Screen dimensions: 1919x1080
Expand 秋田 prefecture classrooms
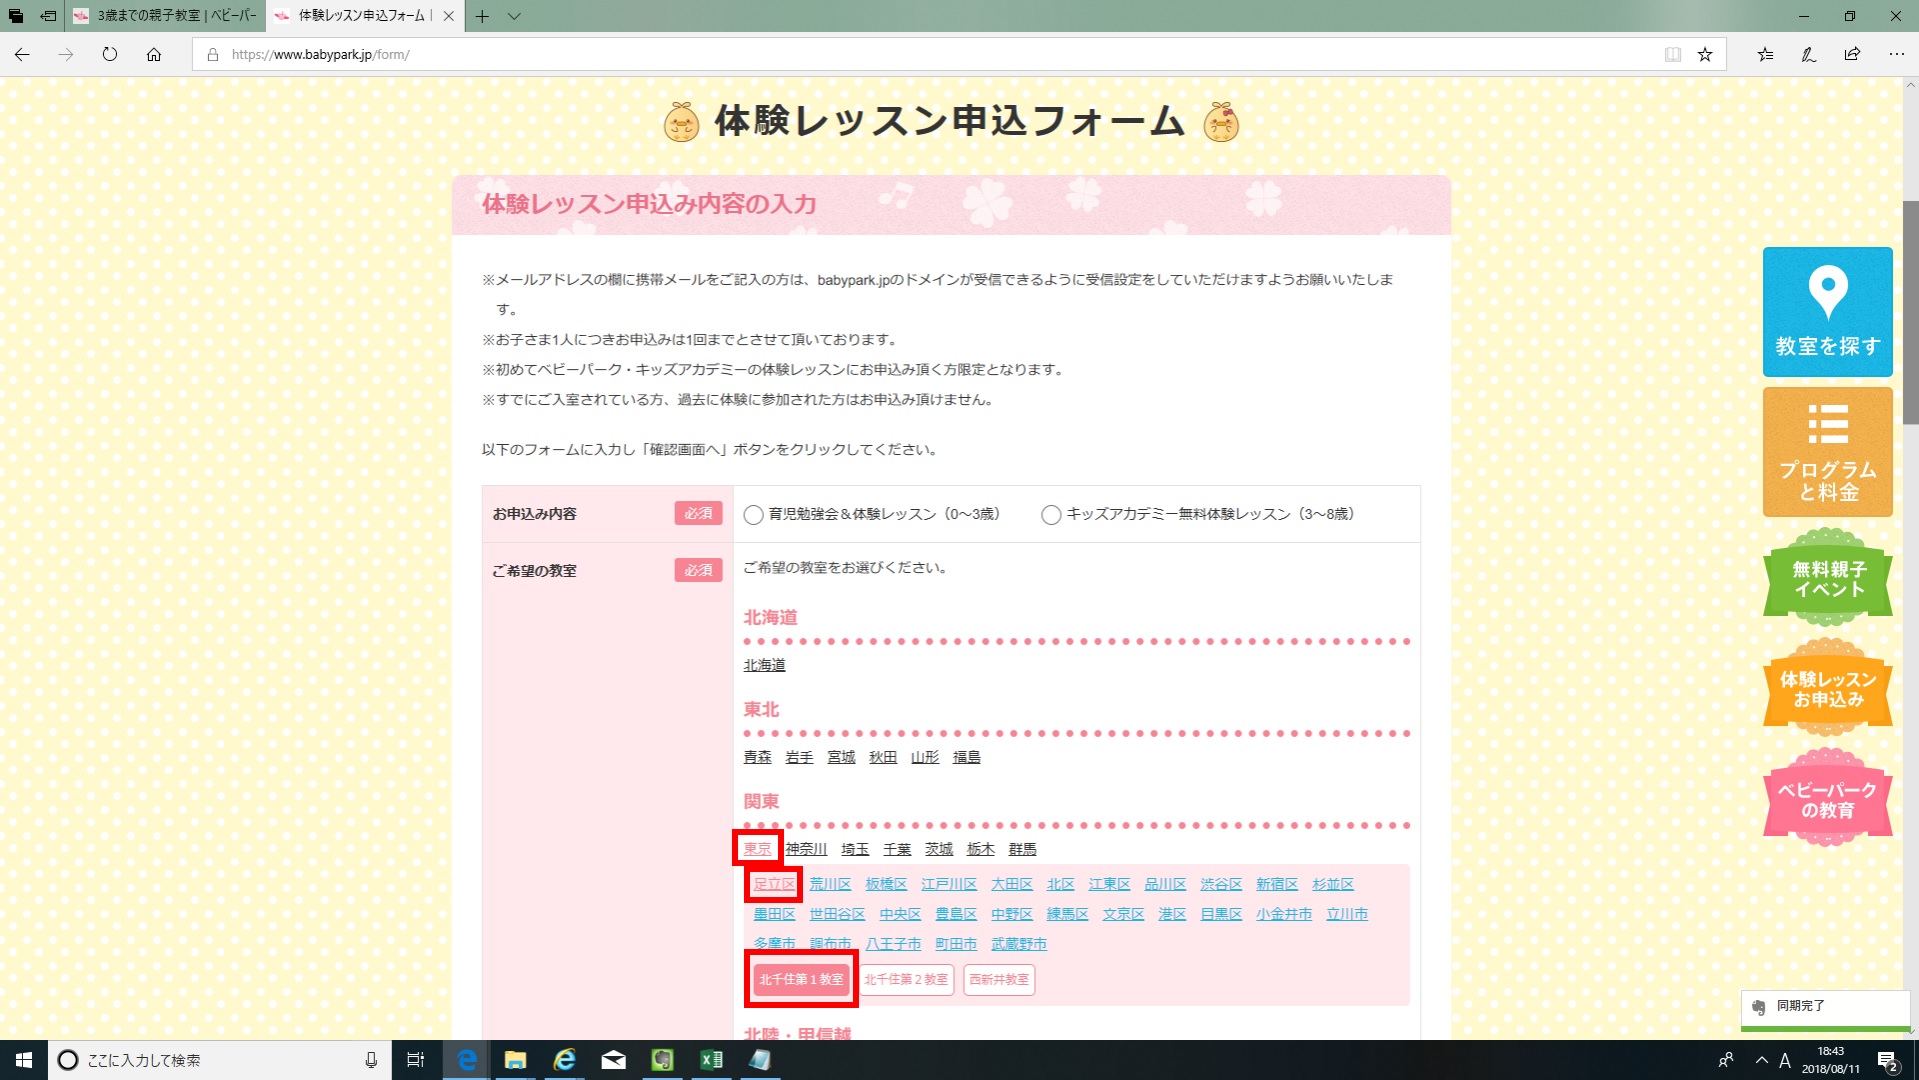[x=883, y=758]
